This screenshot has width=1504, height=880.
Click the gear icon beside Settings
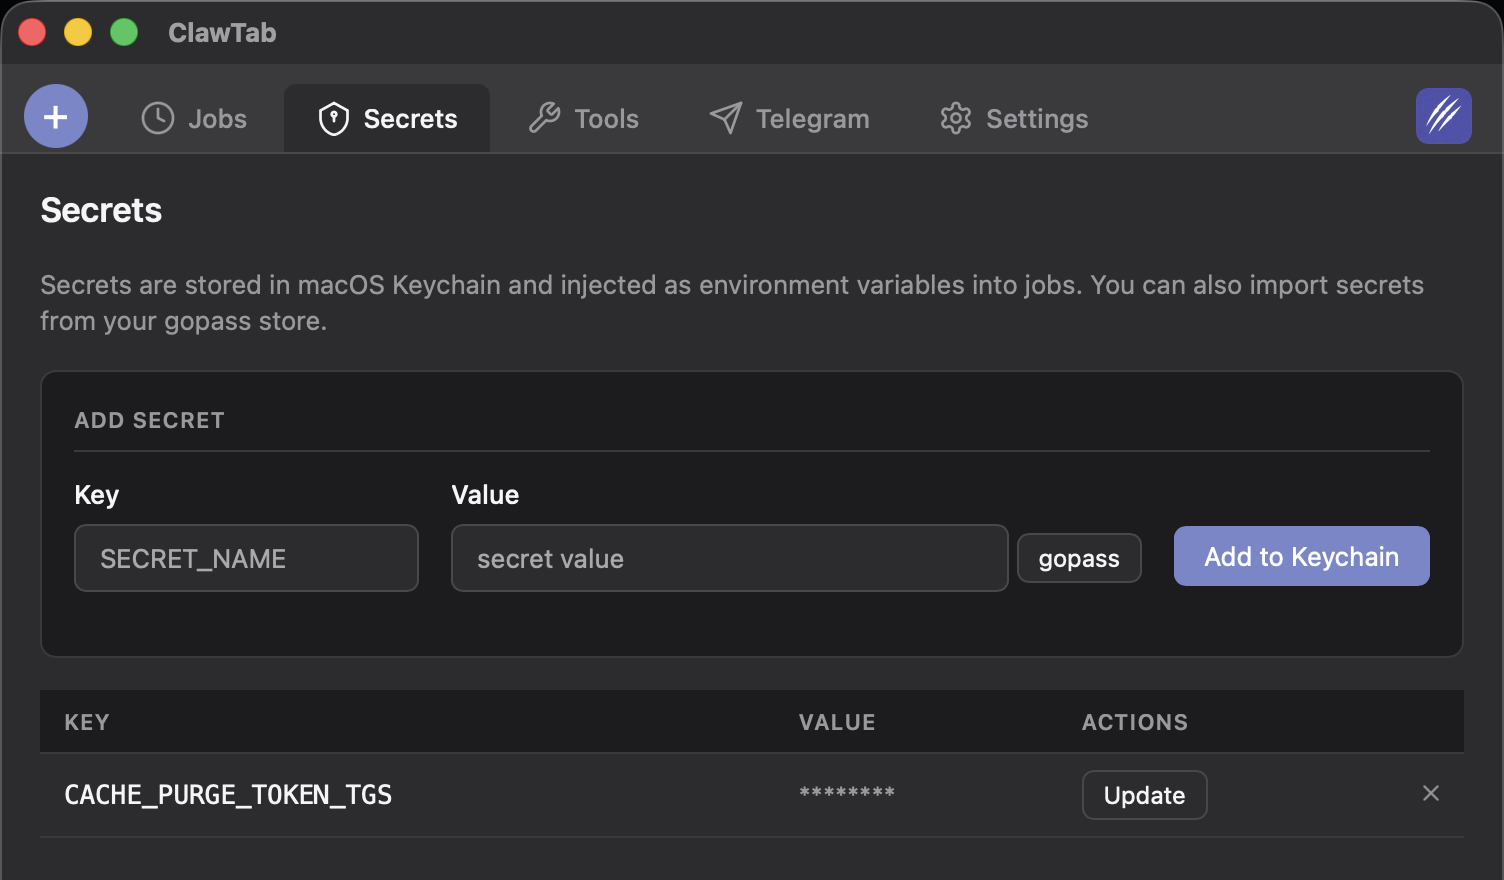pyautogui.click(x=956, y=118)
